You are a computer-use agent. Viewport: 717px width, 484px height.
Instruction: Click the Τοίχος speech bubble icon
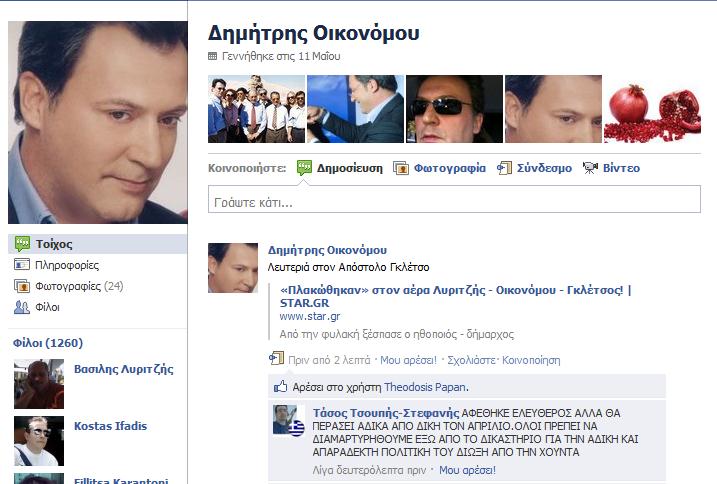pyautogui.click(x=22, y=243)
